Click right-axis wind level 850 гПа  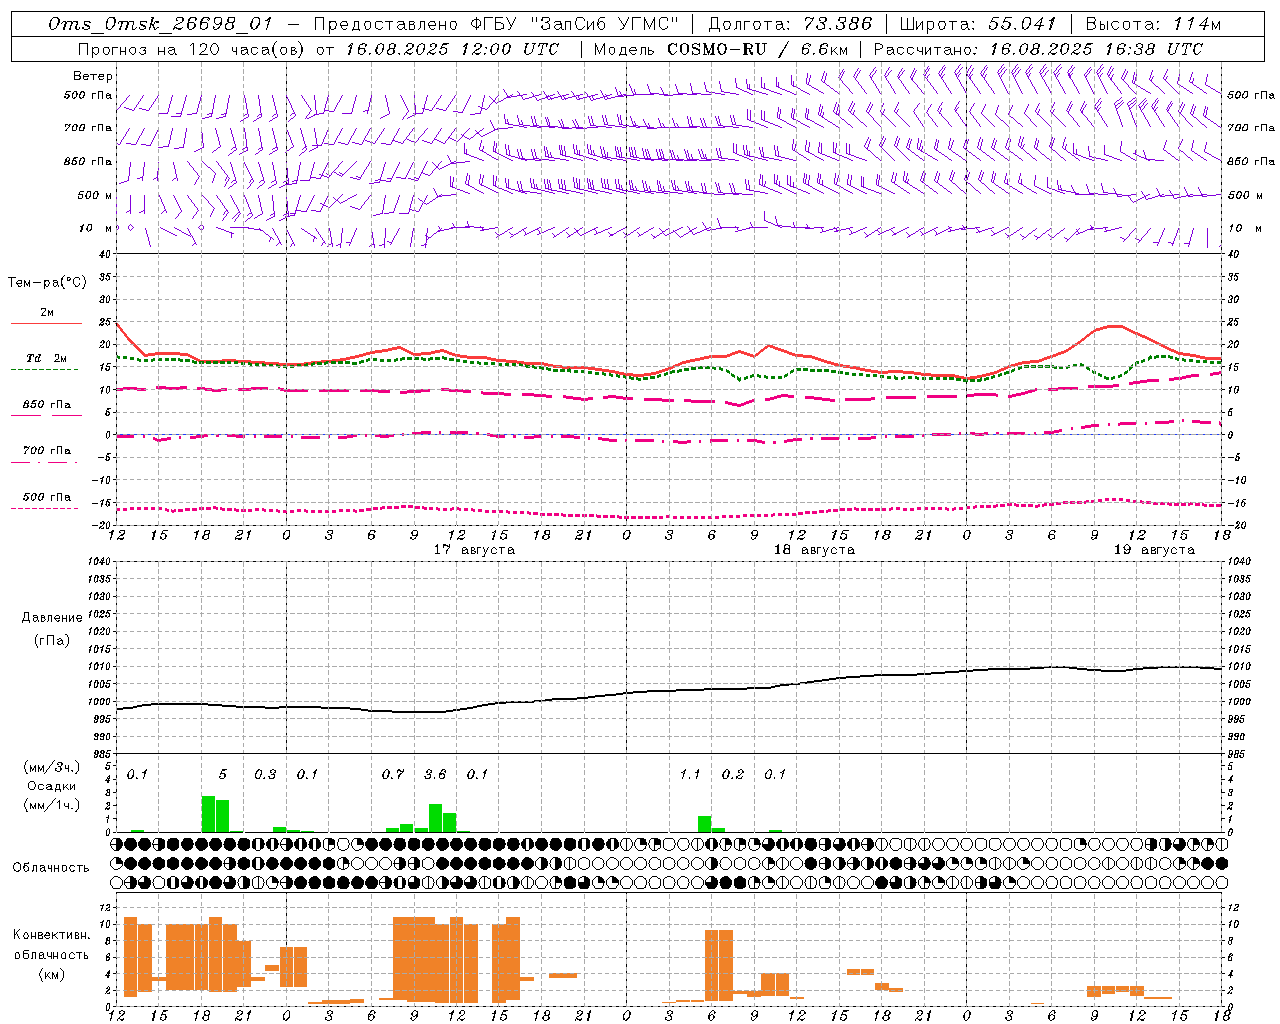pos(1250,161)
